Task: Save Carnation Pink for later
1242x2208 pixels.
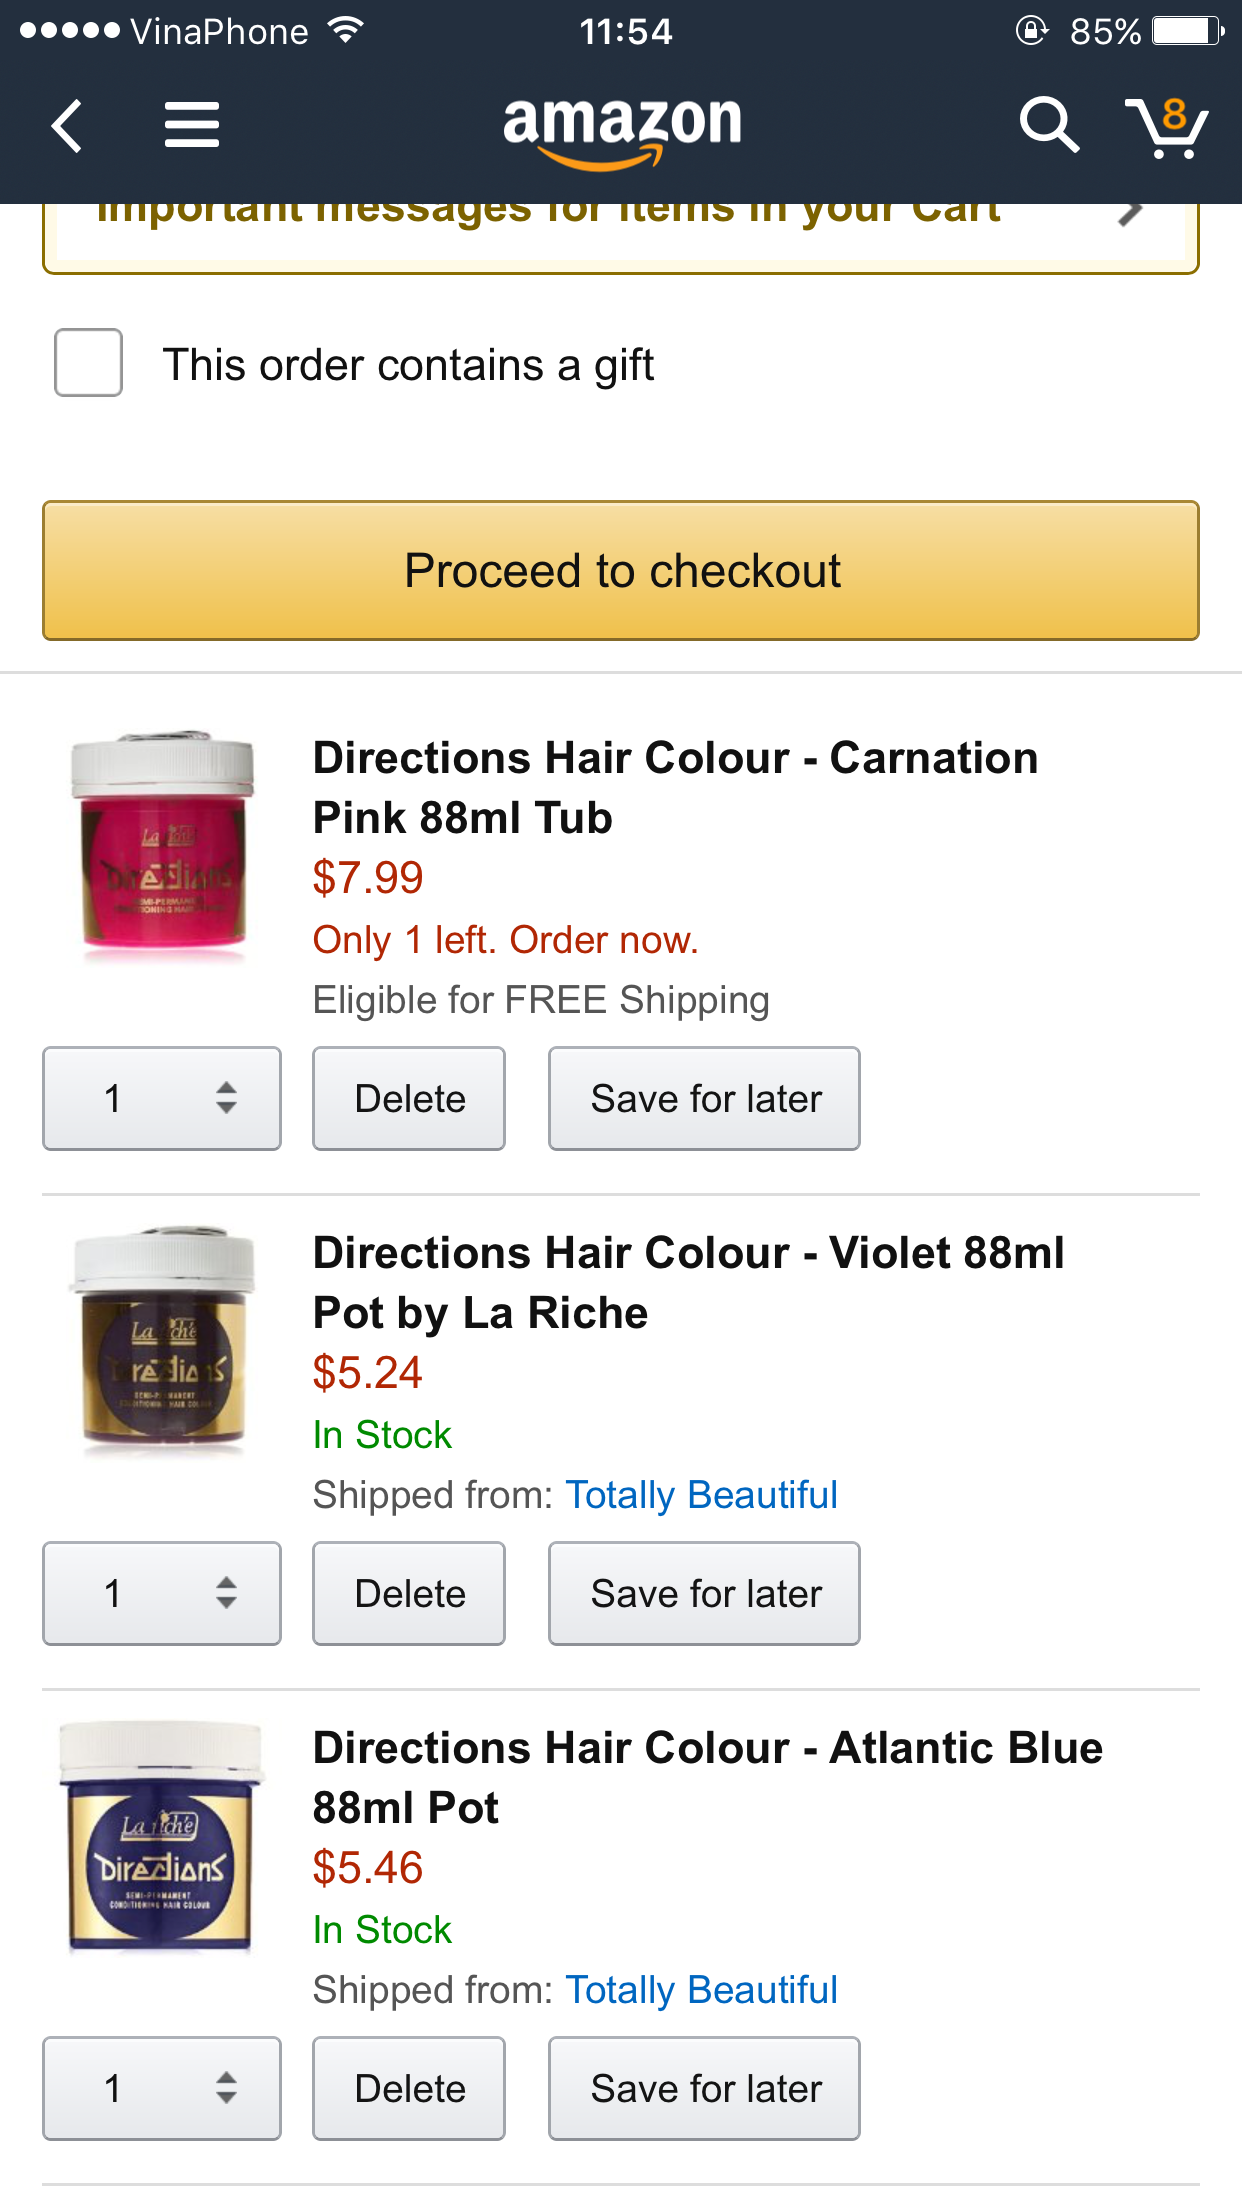Action: [704, 1098]
